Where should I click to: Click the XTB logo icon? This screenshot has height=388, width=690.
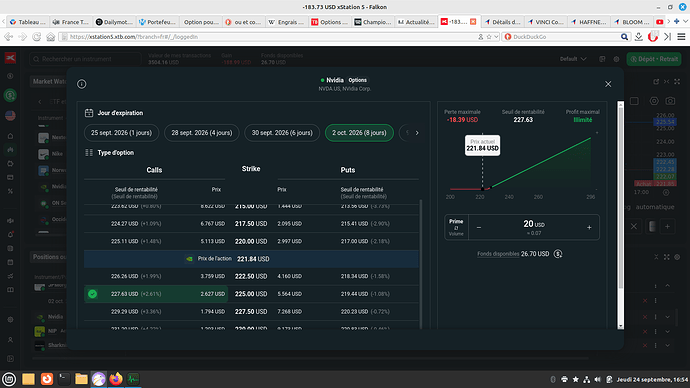click(10, 58)
